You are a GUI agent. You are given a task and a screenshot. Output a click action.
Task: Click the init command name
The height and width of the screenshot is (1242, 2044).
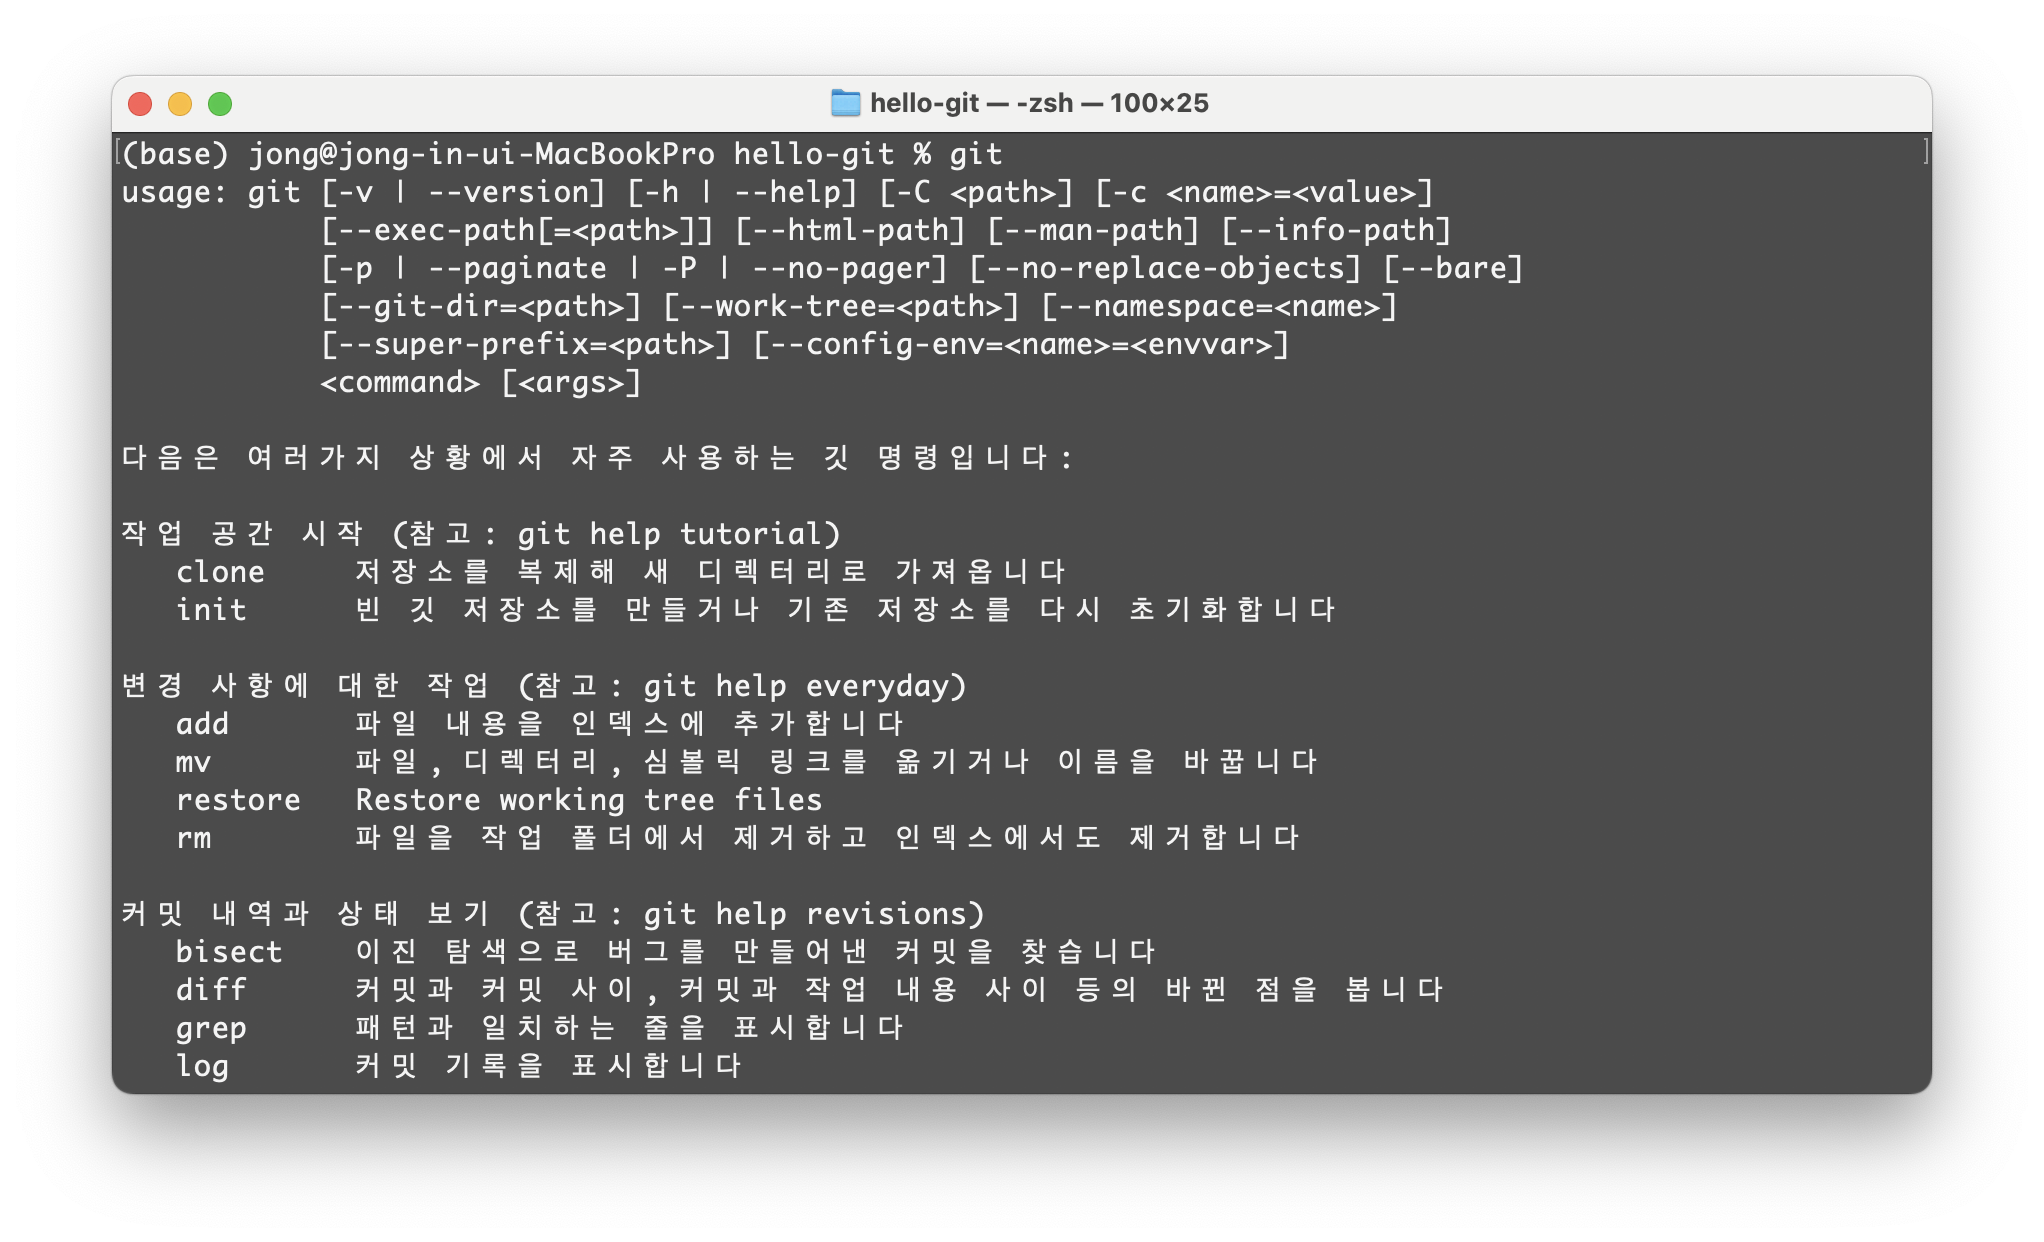tap(211, 610)
